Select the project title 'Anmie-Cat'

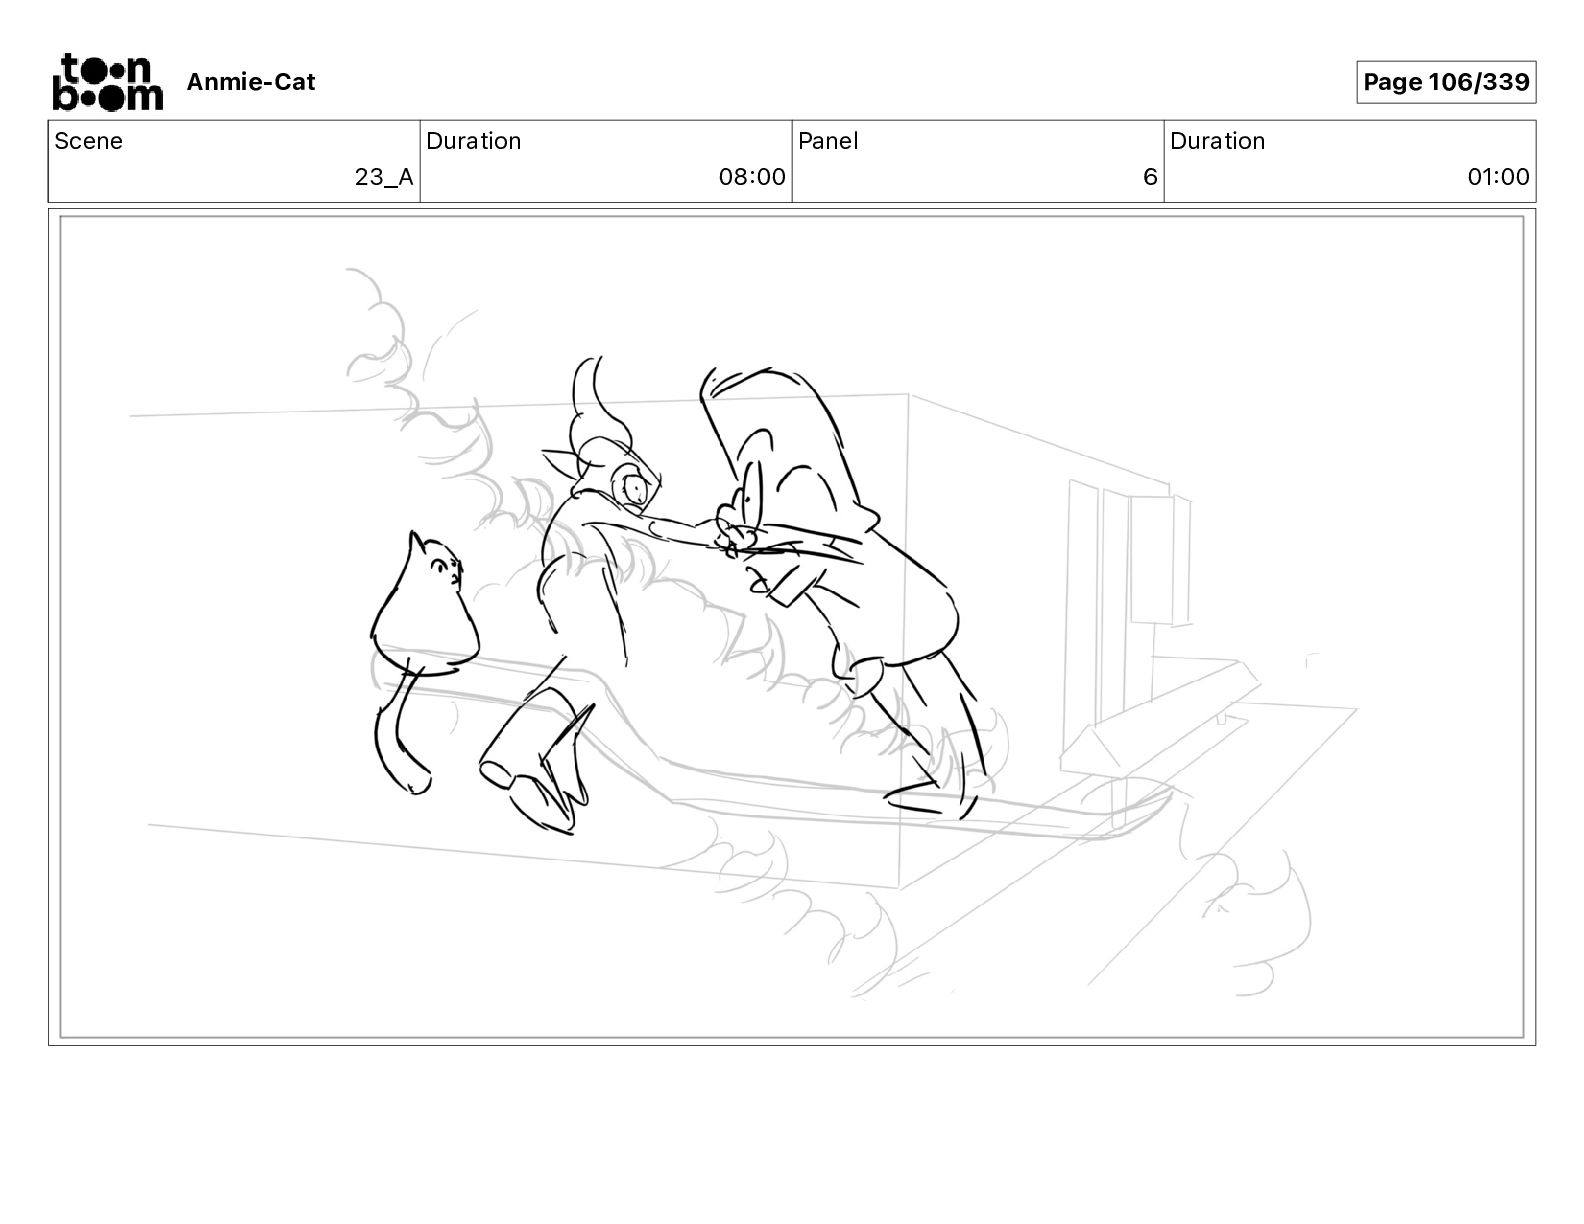coord(251,82)
